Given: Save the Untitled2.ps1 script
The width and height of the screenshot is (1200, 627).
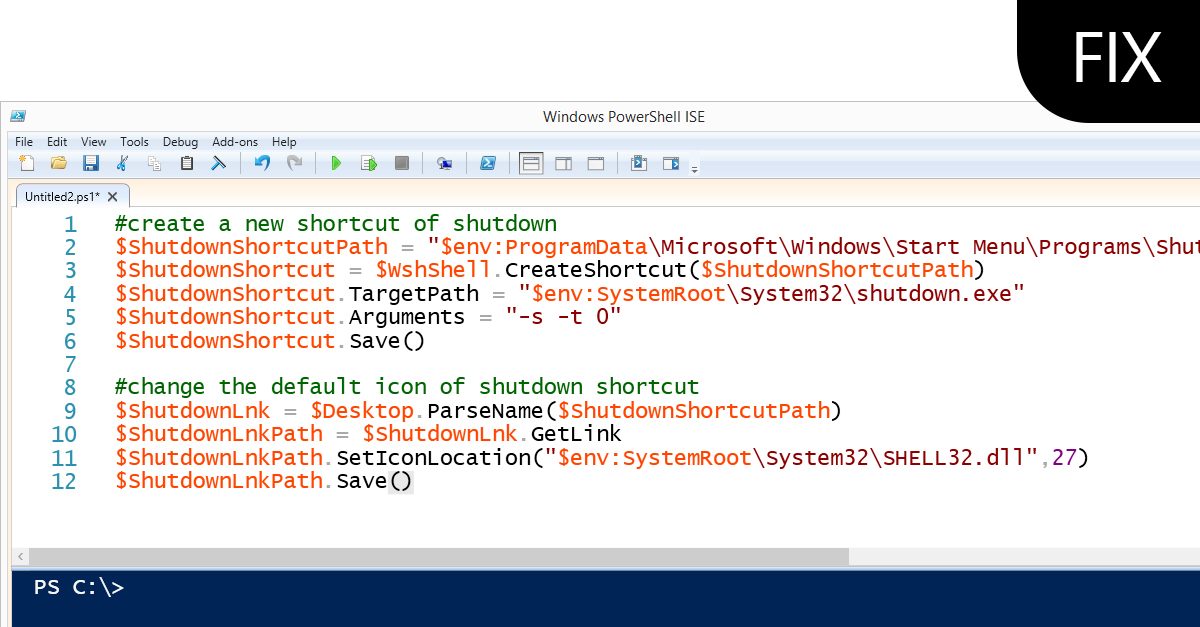Looking at the screenshot, I should tap(90, 162).
